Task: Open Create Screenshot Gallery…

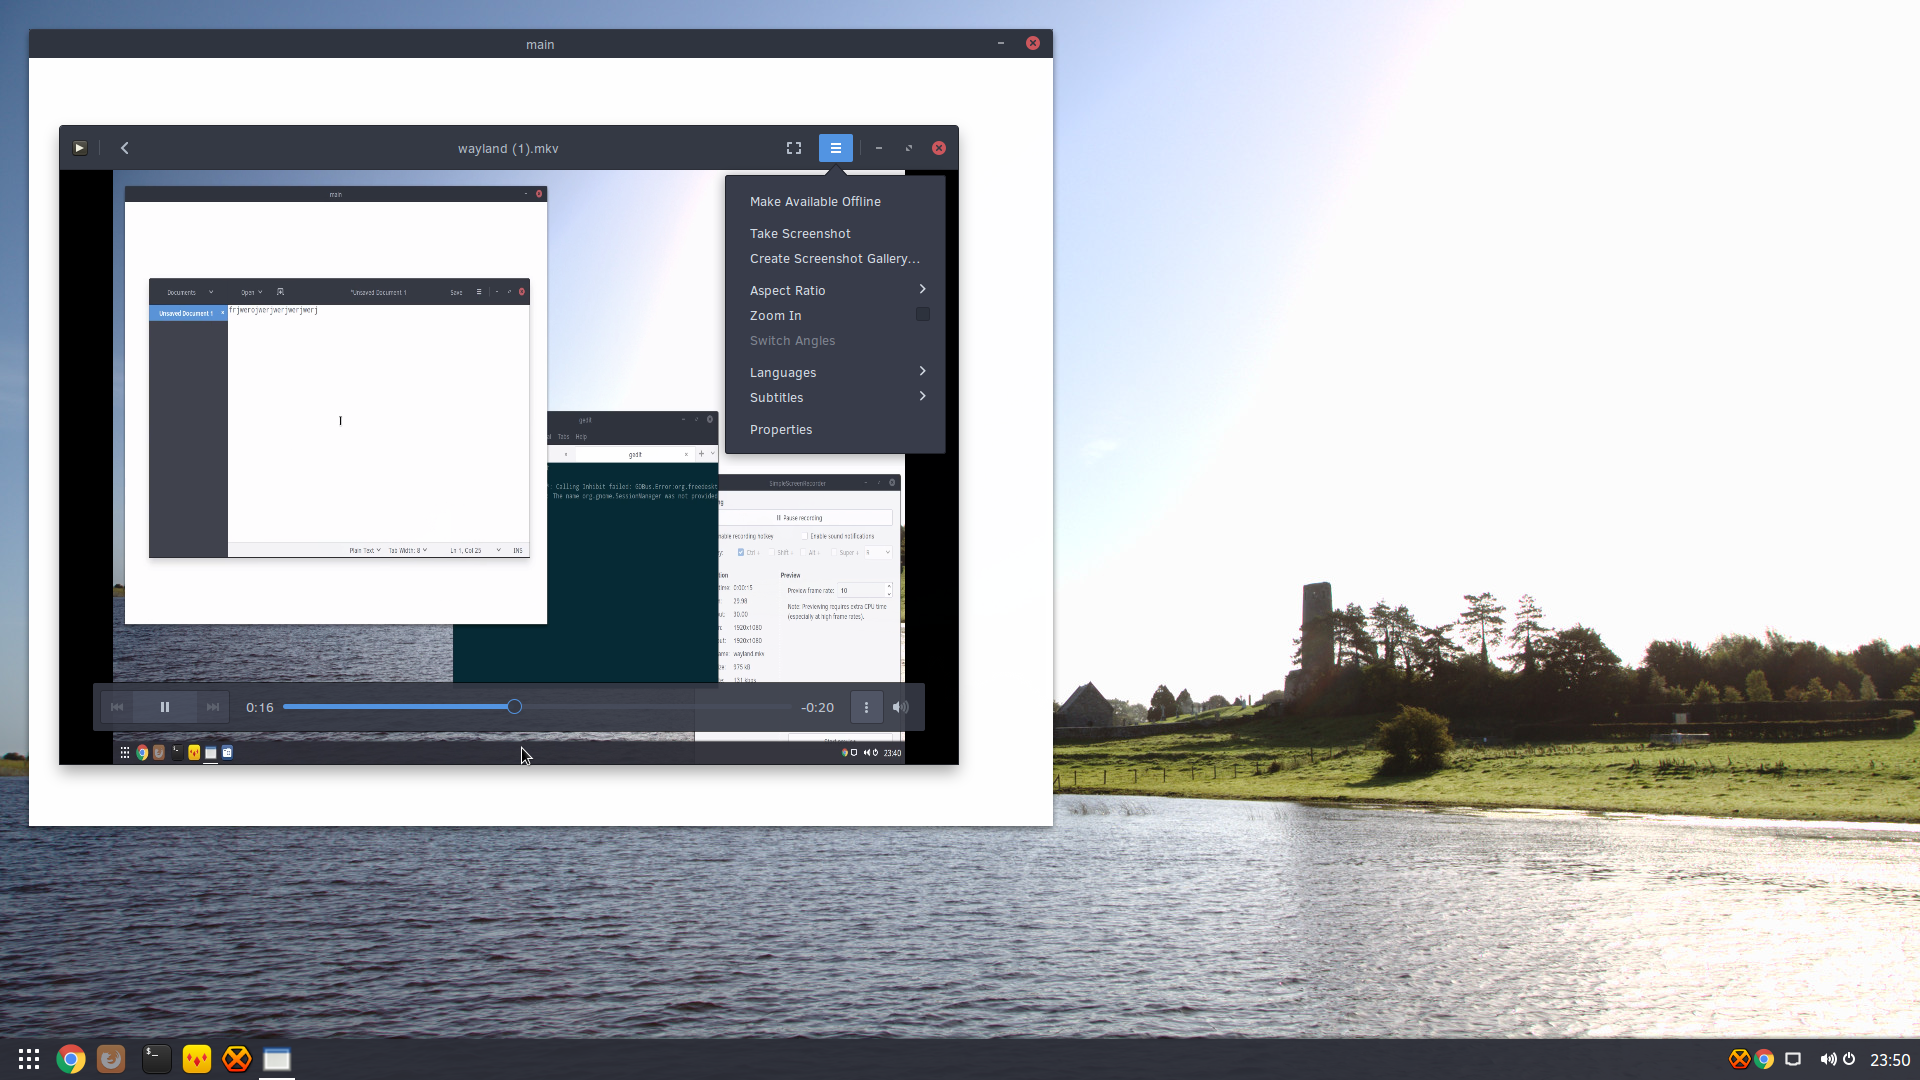Action: click(835, 259)
